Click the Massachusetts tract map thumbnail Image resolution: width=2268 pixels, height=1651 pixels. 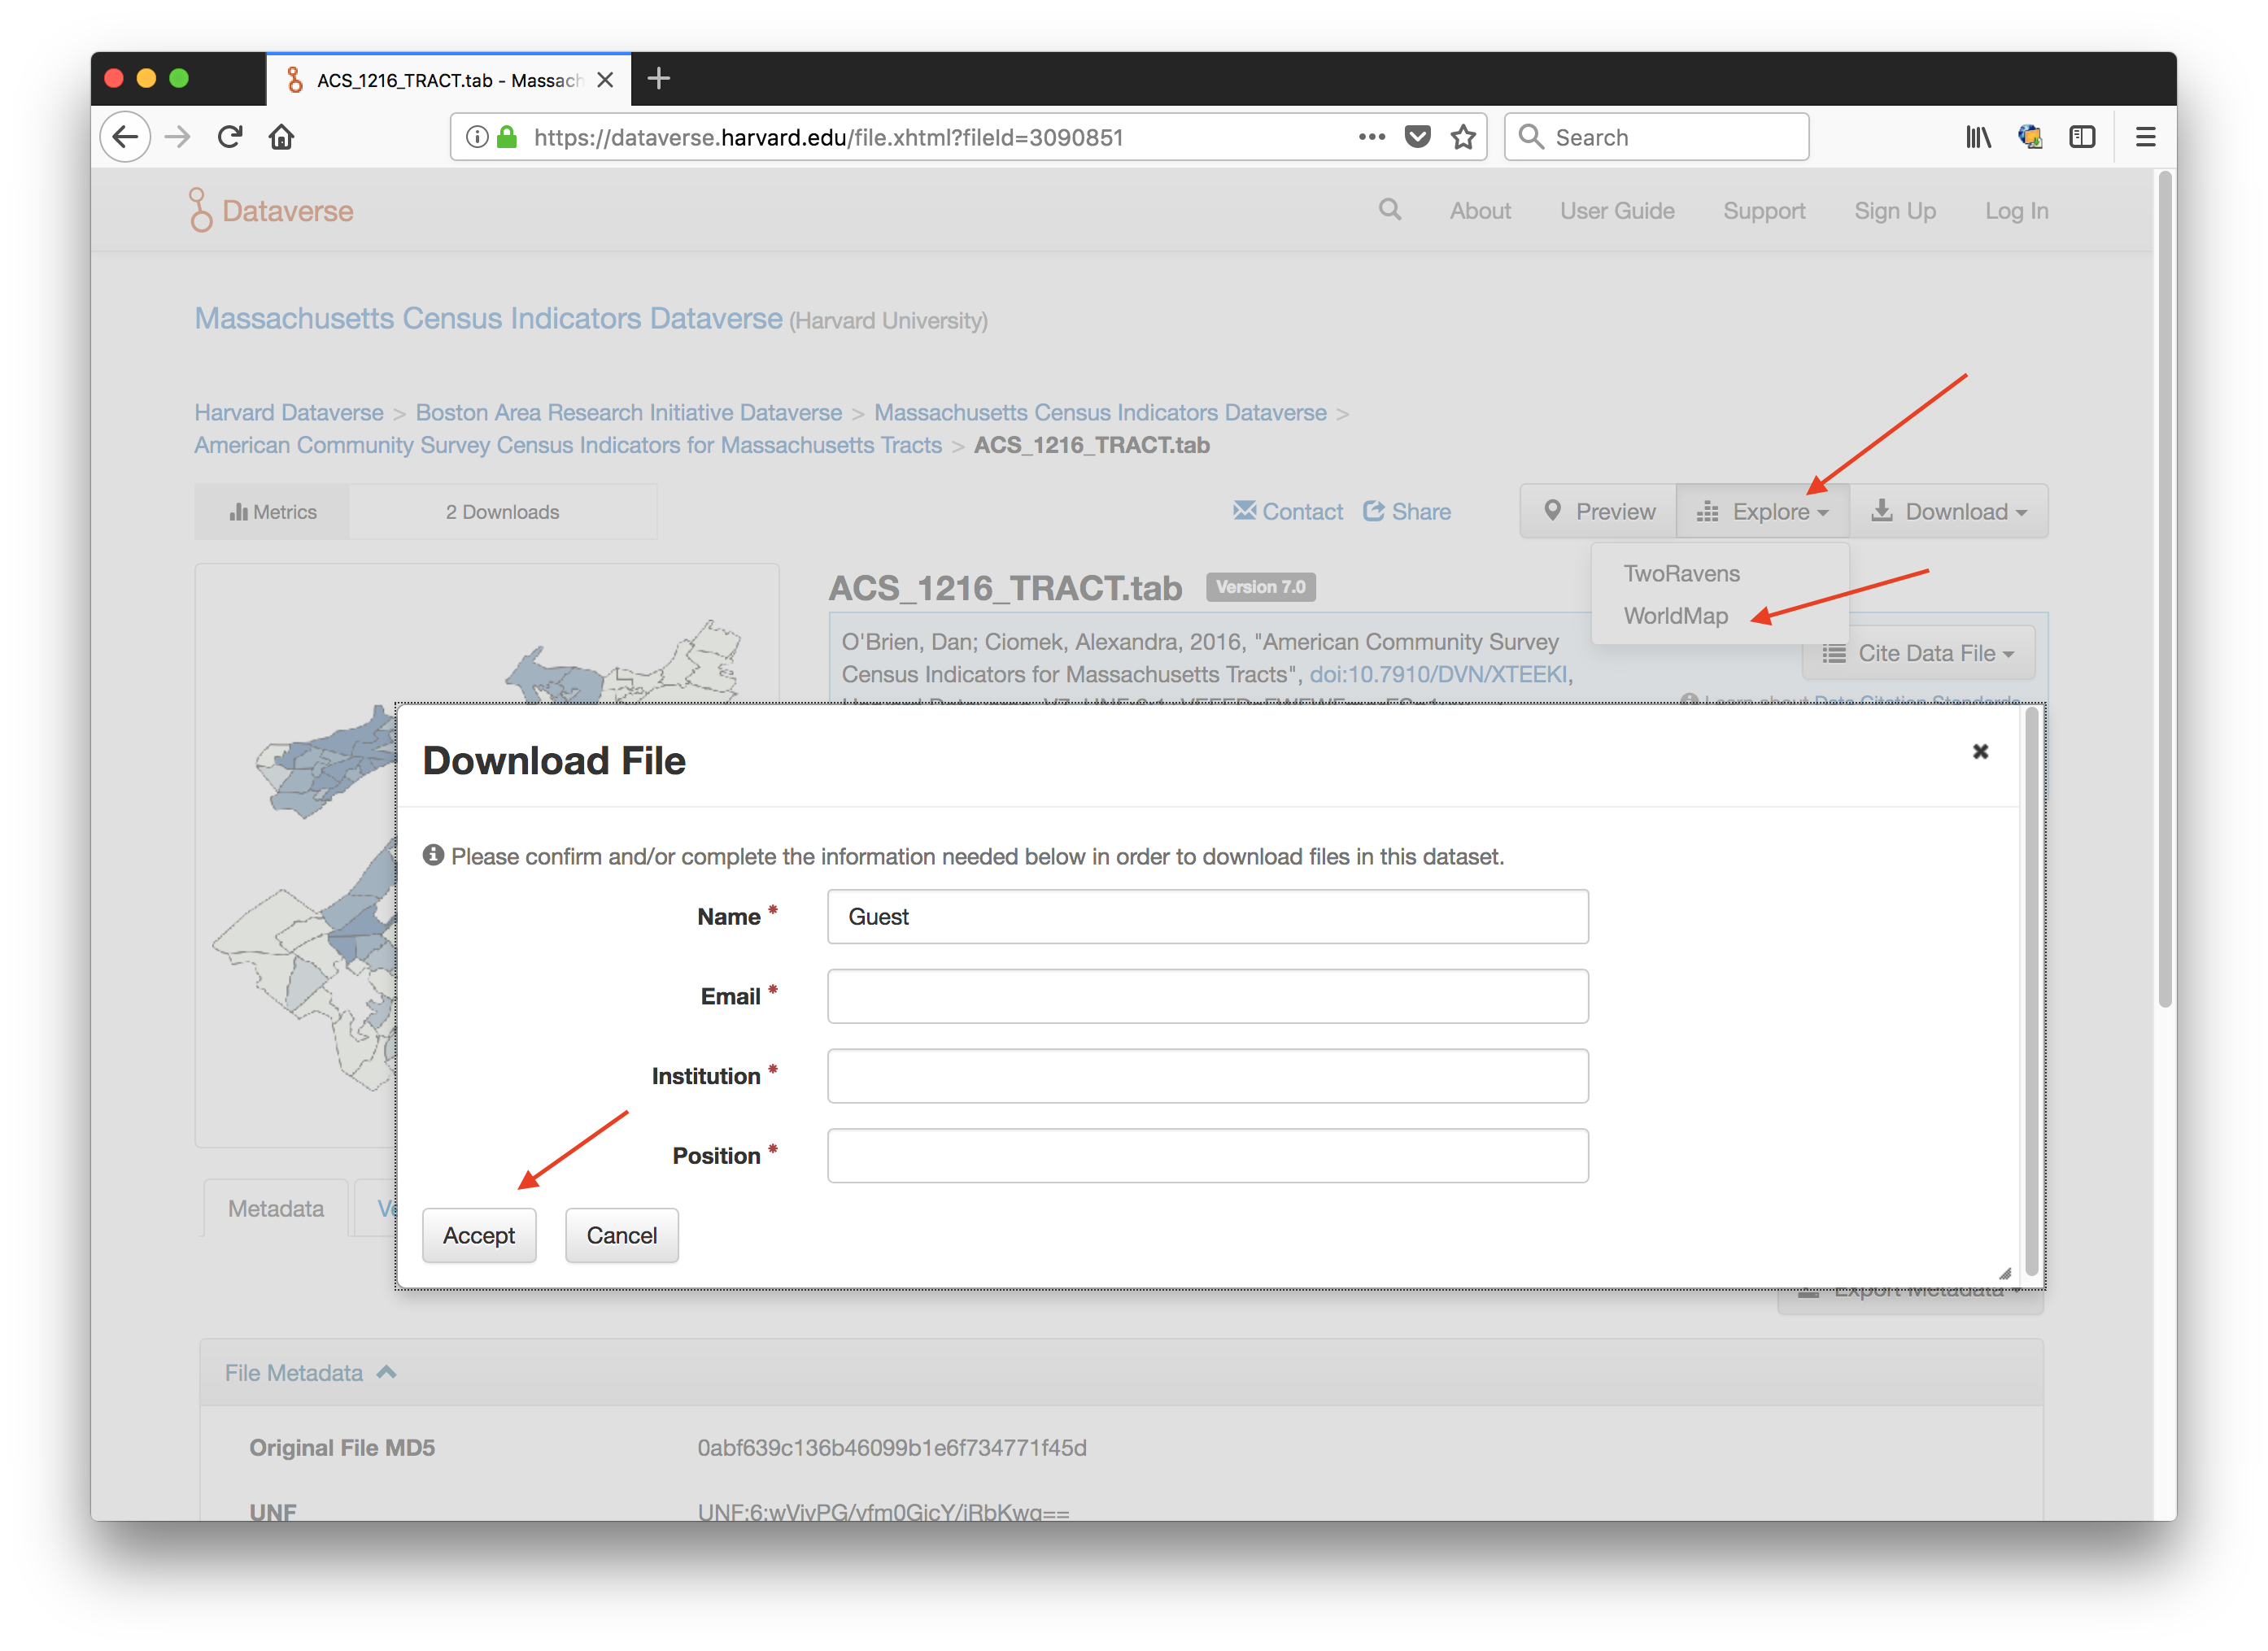pos(487,855)
